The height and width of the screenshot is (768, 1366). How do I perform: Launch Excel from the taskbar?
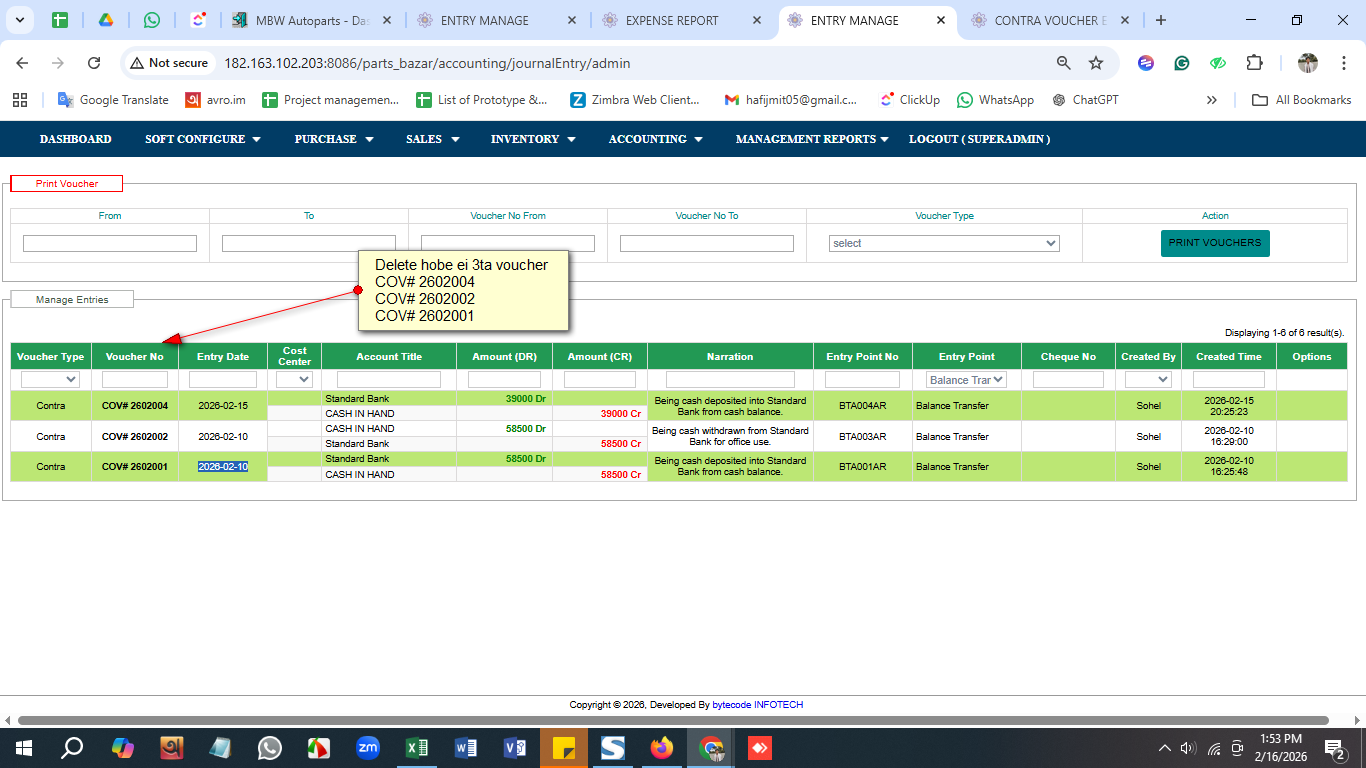coord(417,748)
